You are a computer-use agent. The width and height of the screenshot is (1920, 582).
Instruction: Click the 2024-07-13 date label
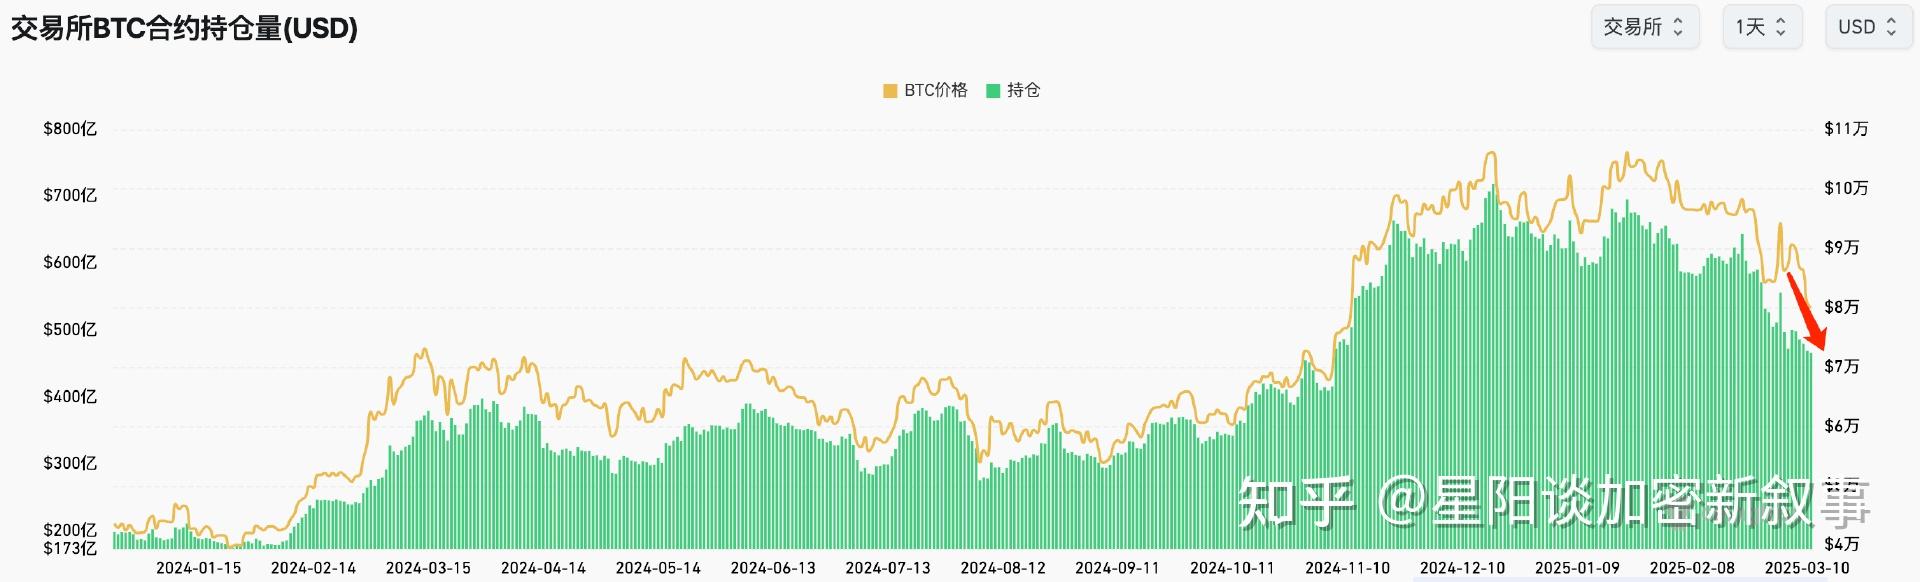click(888, 568)
